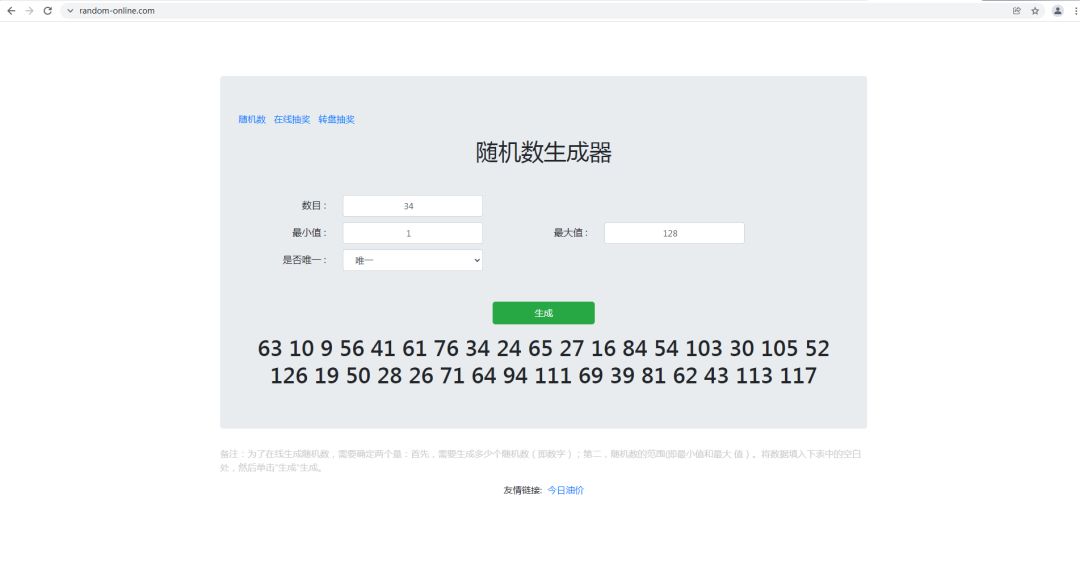Open the 今日油价 friendly link
The height and width of the screenshot is (571, 1080).
pos(565,490)
